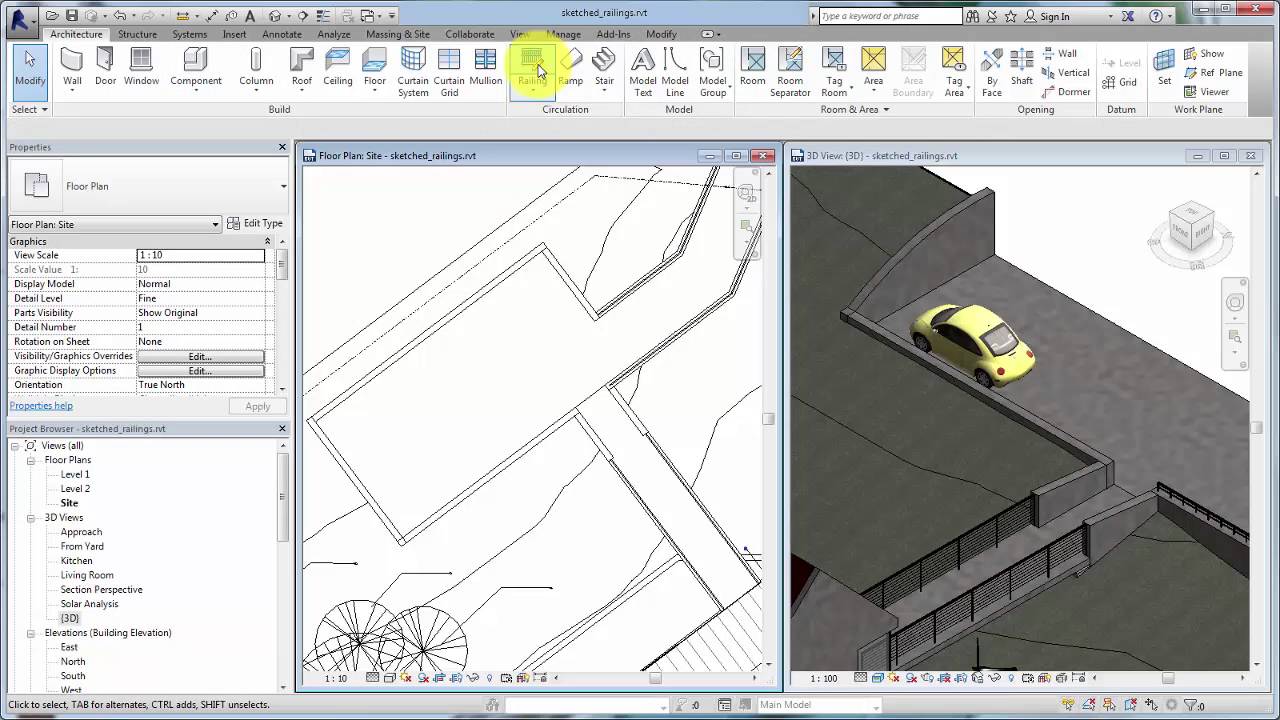1280x720 pixels.
Task: Click Edit for Visibility/Graphics Overrides
Action: coord(200,356)
